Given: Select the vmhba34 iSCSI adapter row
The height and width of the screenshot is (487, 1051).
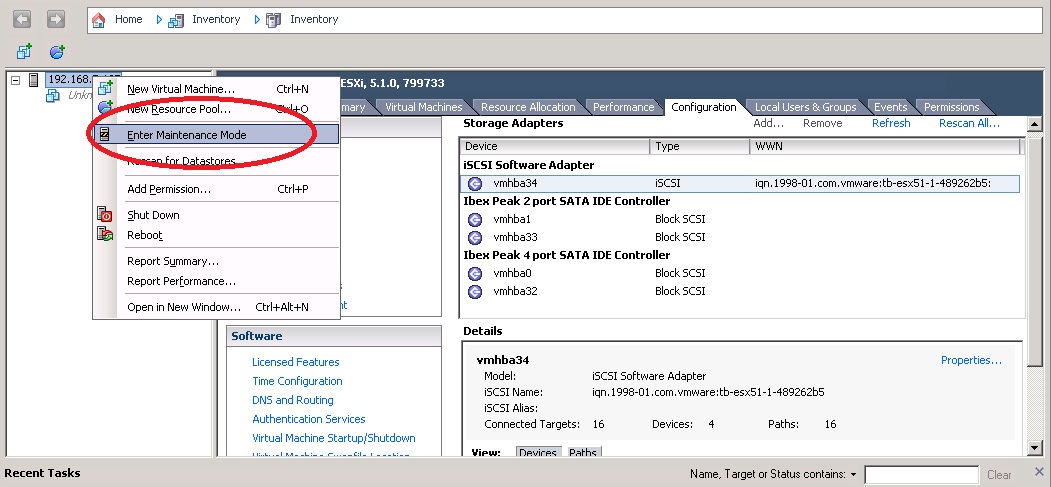Looking at the screenshot, I should [516, 183].
